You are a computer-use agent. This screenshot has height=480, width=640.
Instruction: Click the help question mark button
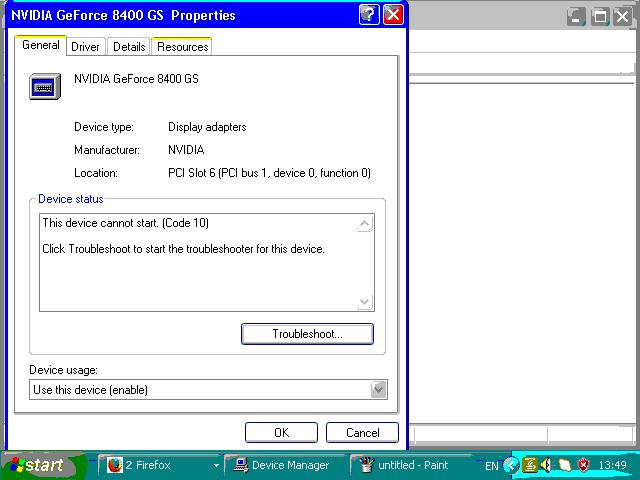point(369,15)
